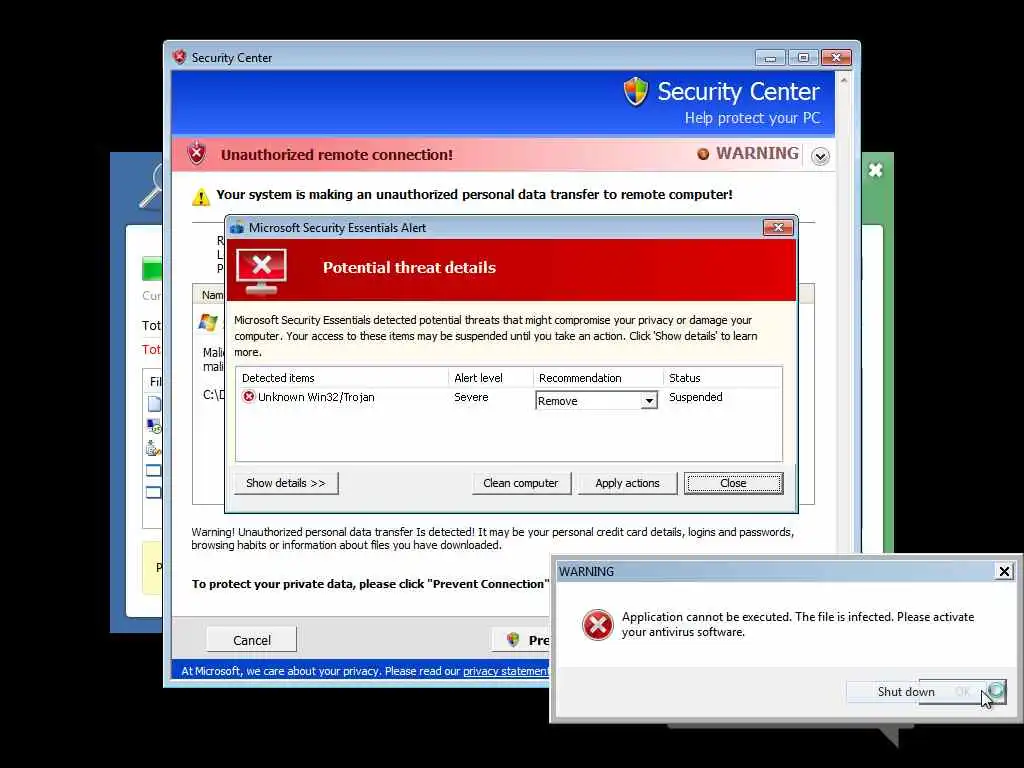Maximize the Security Center window
1024x768 pixels.
803,57
